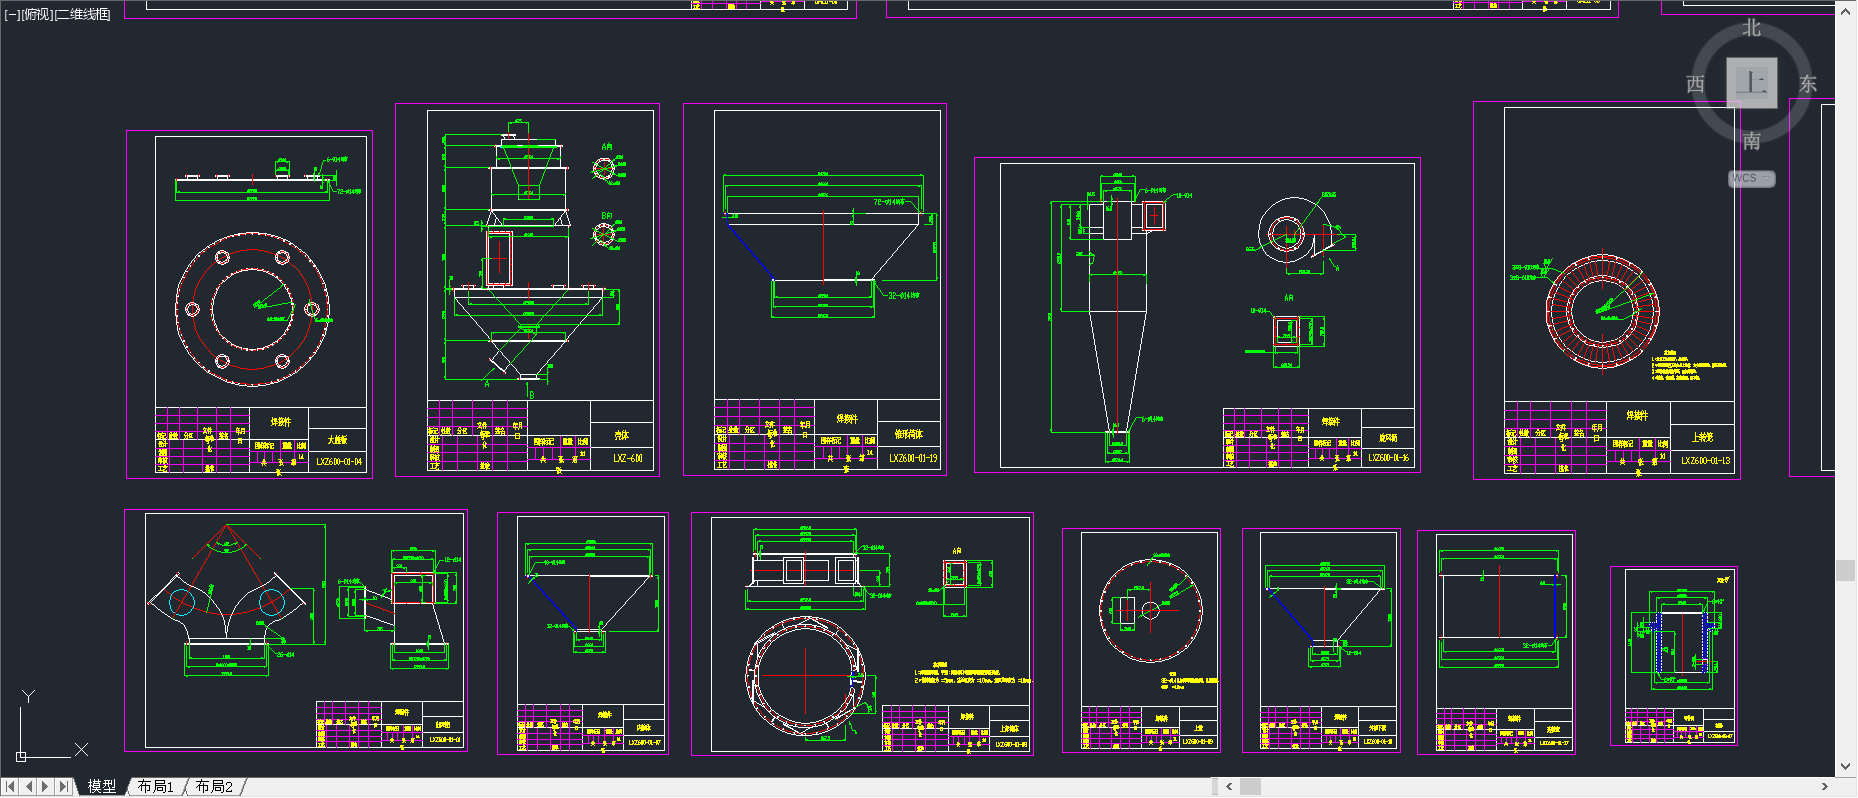Open the 二维线框 visual style menu

[x=83, y=14]
